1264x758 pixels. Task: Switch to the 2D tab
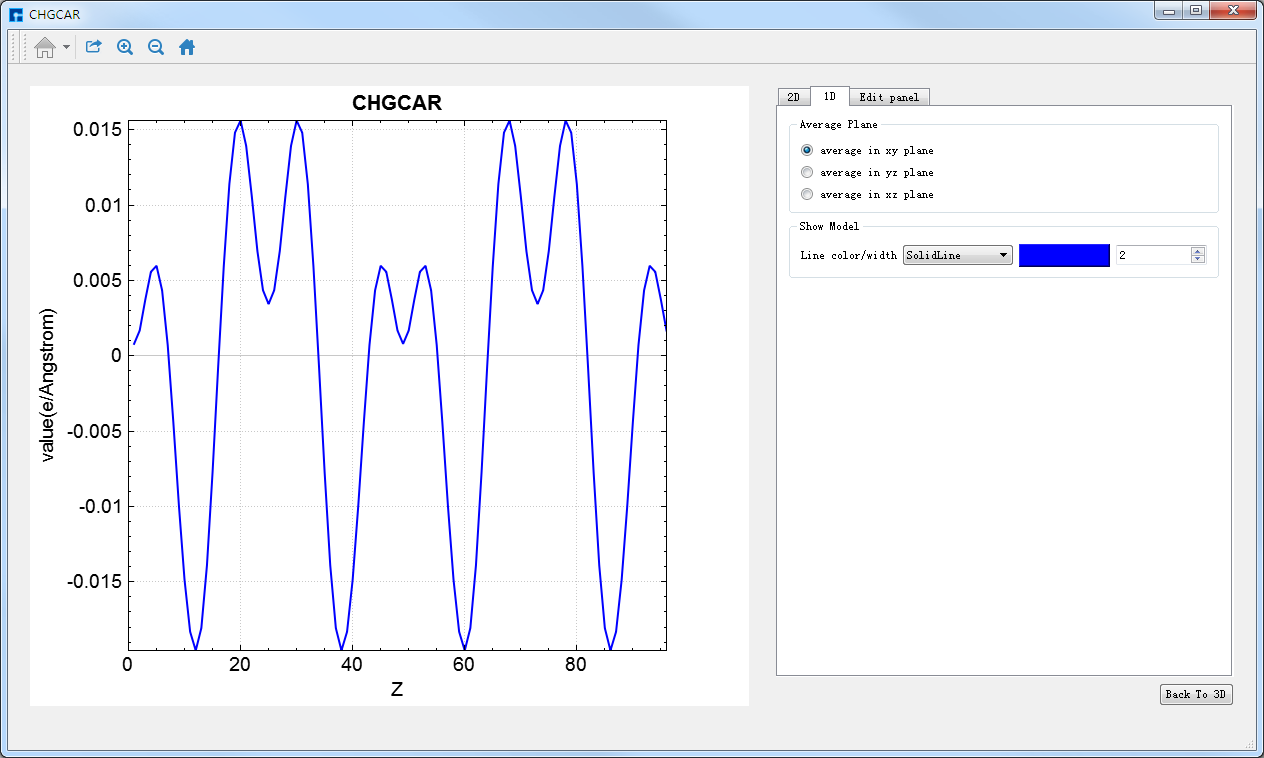pyautogui.click(x=793, y=97)
